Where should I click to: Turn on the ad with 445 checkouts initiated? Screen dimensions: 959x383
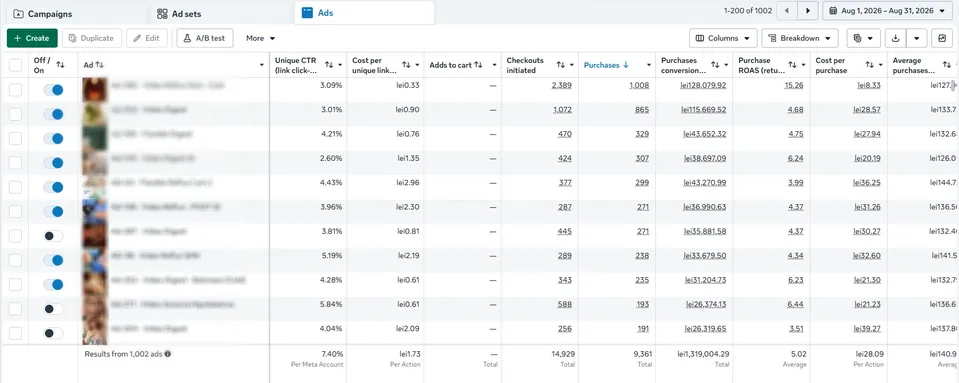click(53, 236)
